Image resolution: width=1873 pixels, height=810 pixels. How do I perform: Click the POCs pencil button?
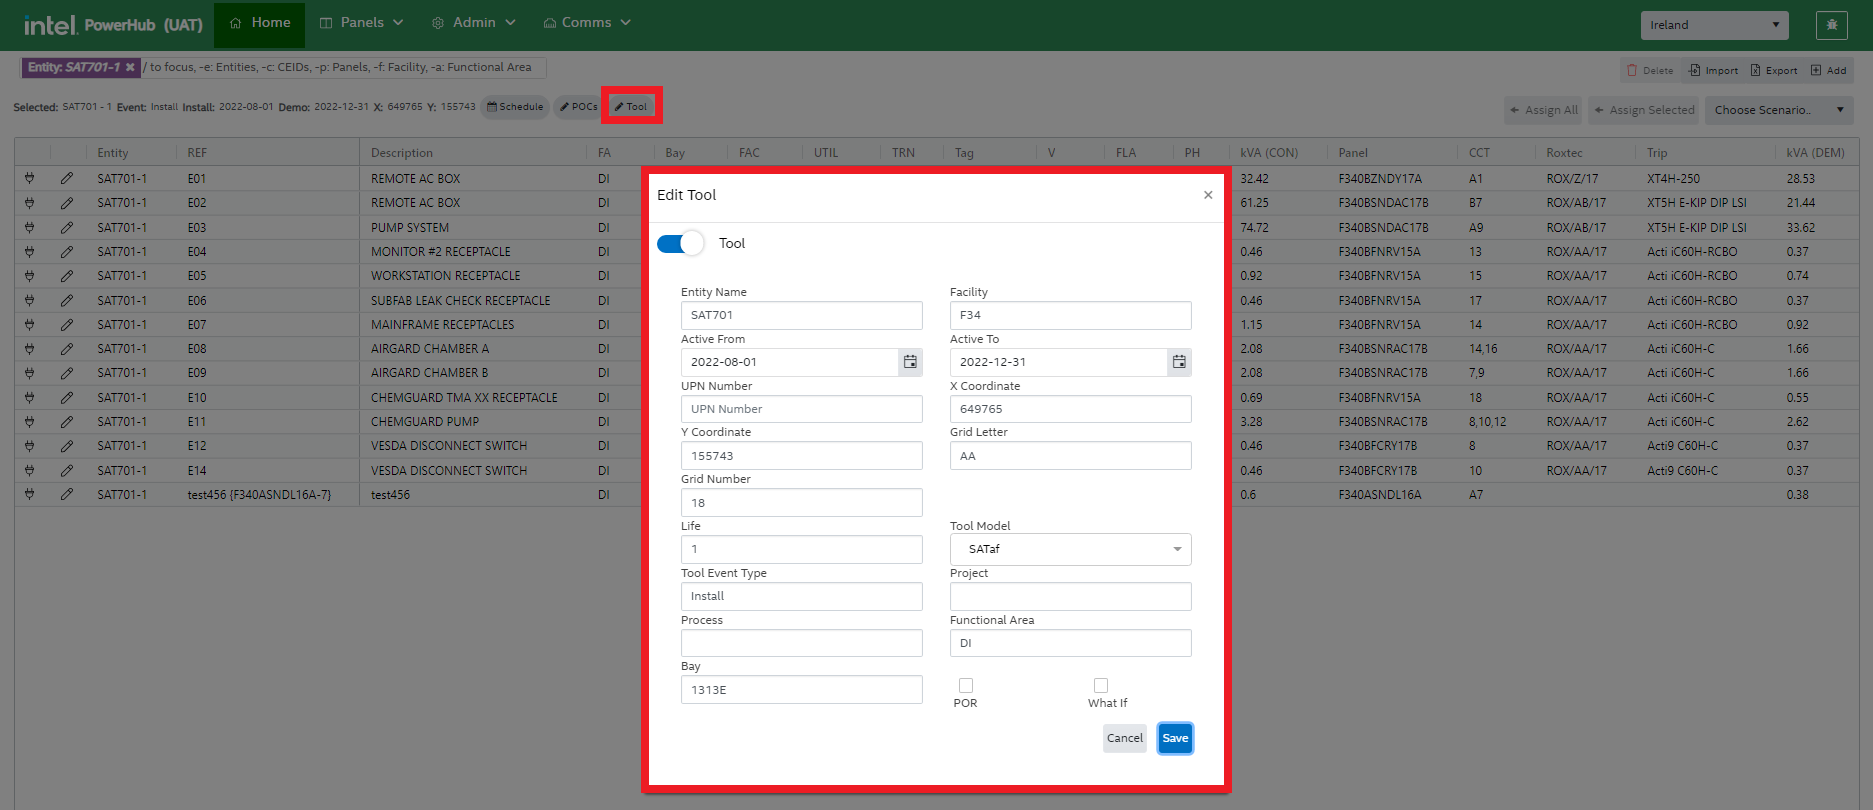(x=578, y=107)
